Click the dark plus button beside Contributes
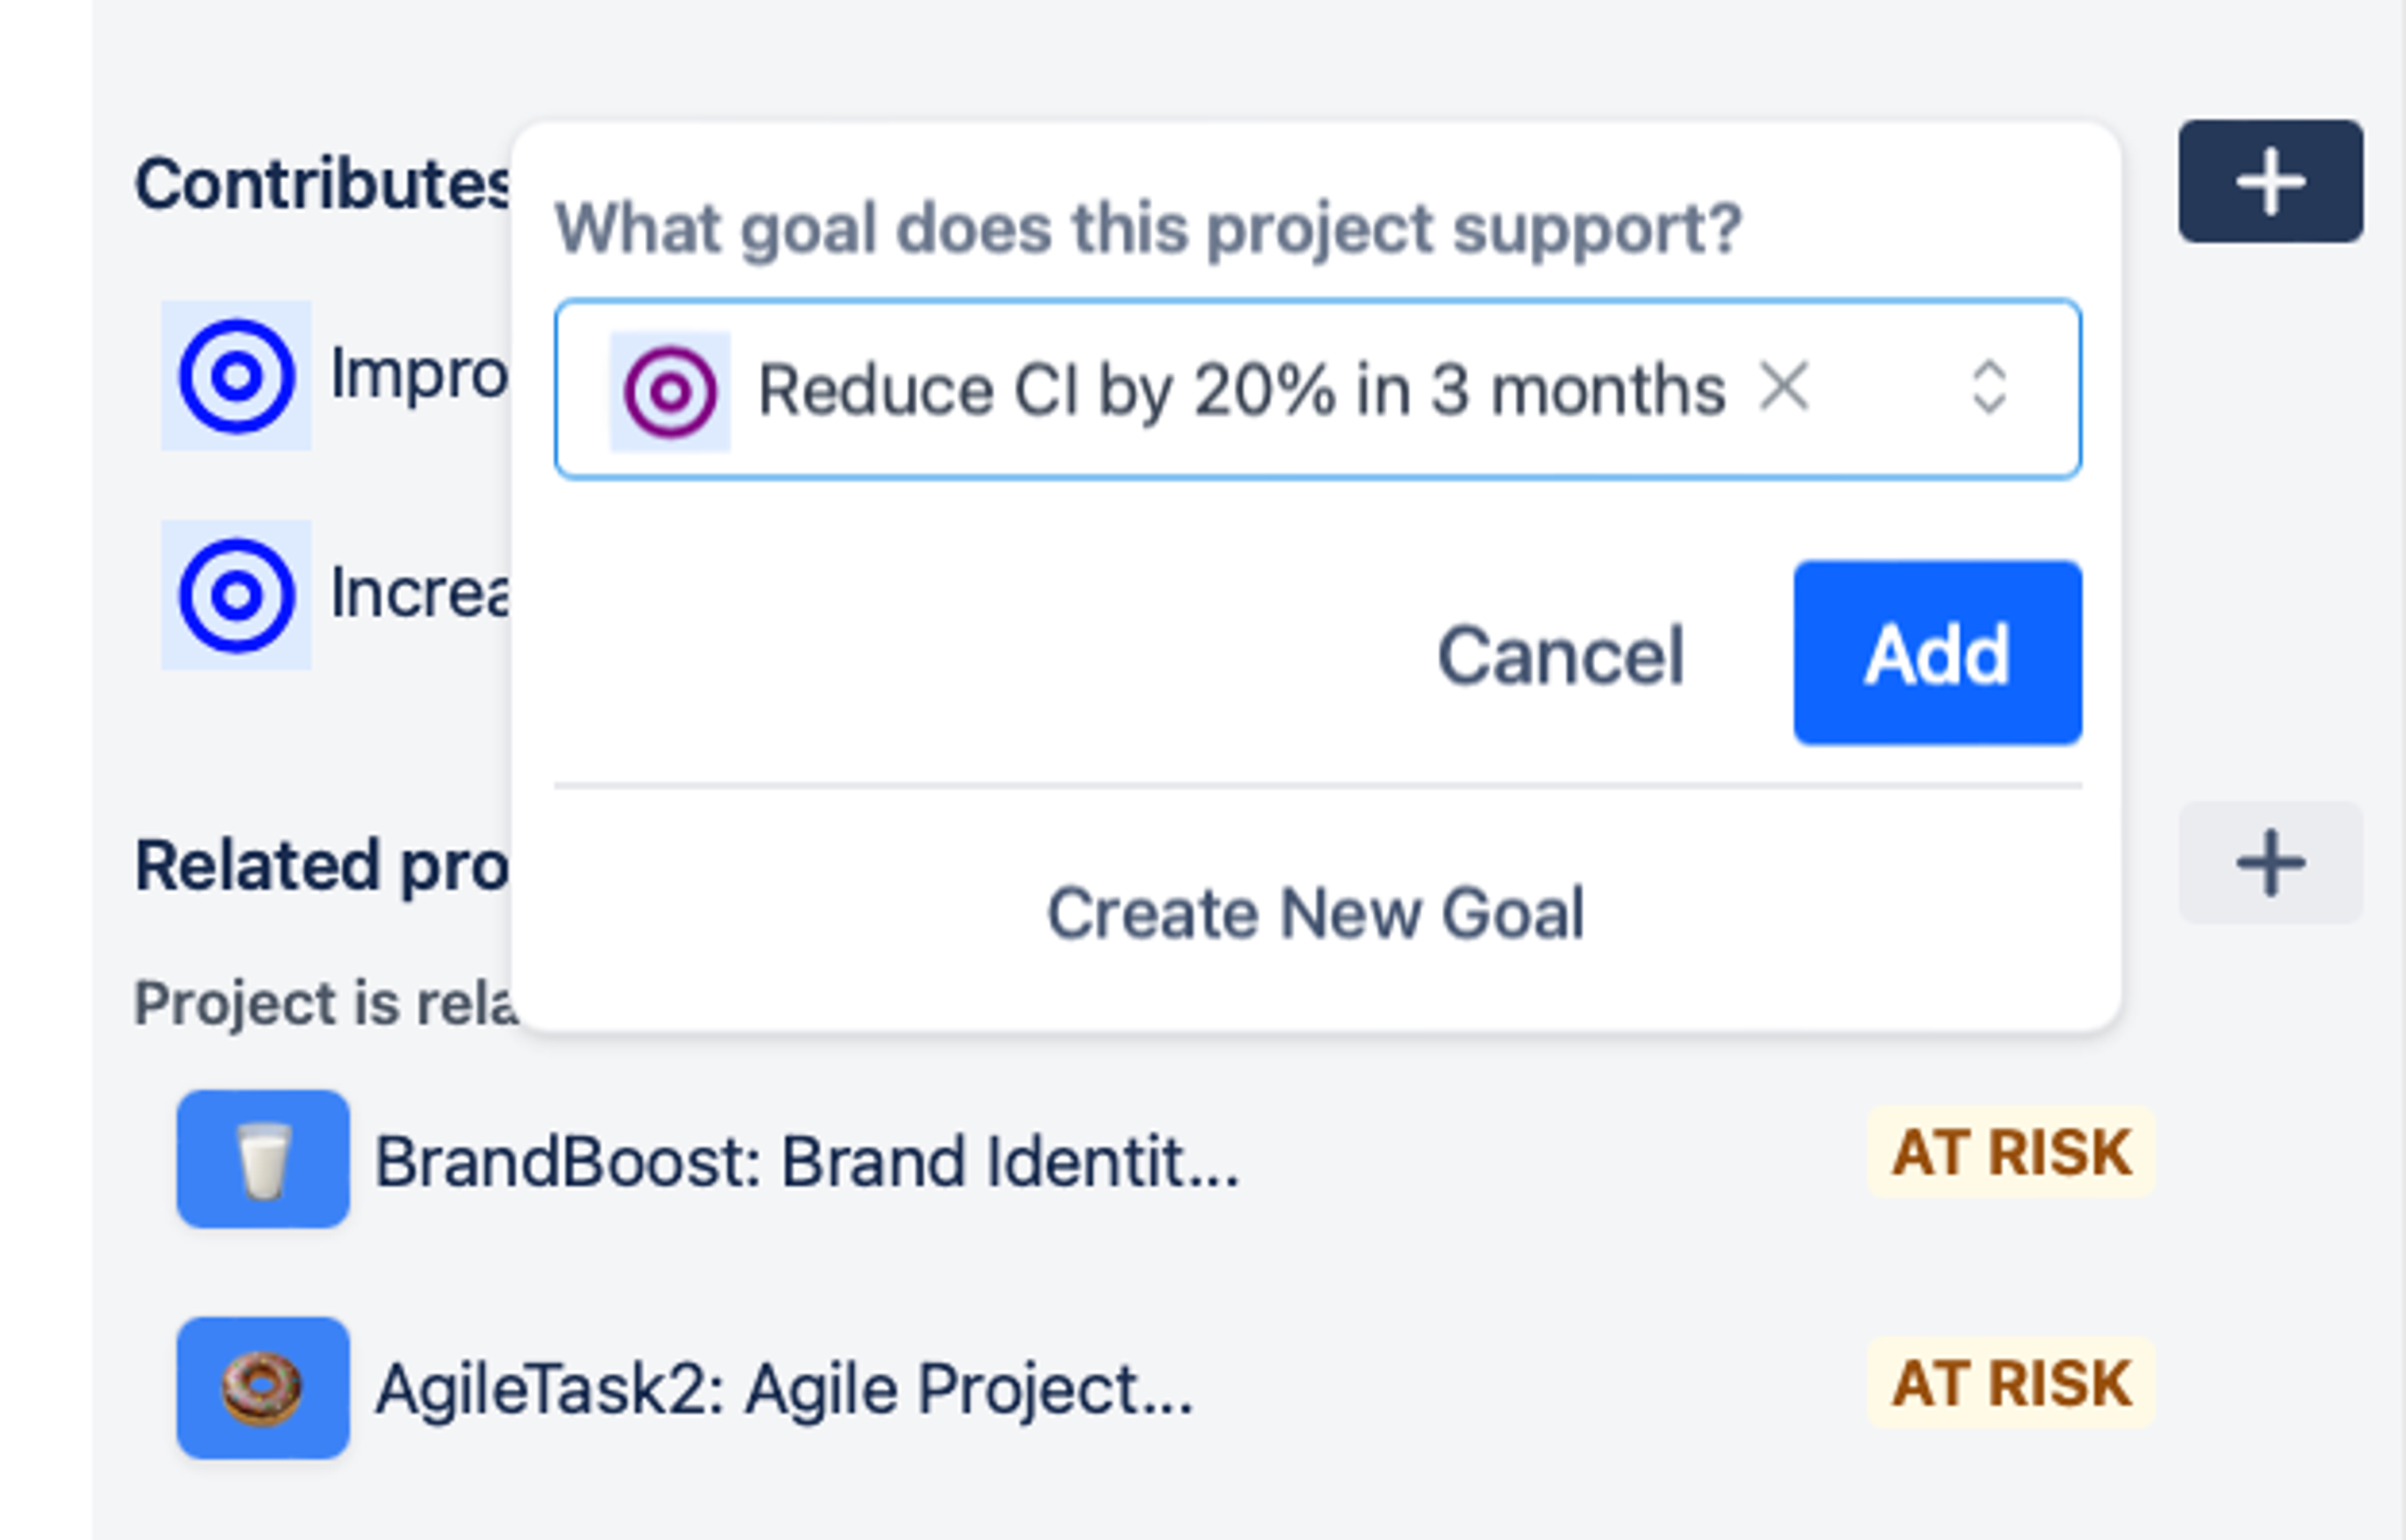 [2270, 182]
